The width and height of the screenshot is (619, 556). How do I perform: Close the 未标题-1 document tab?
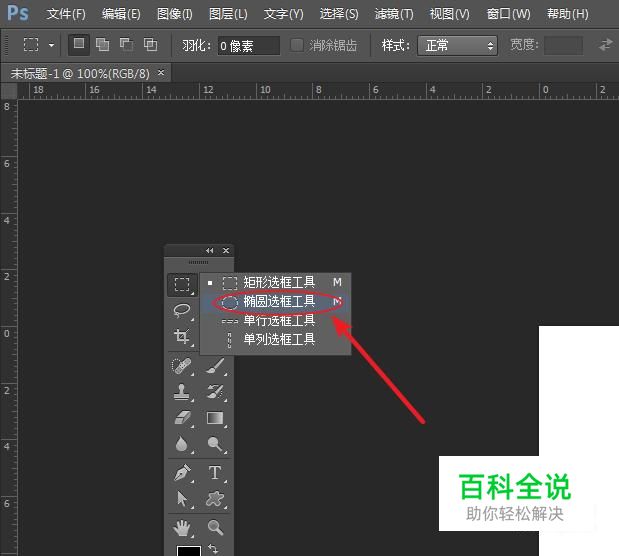pos(161,73)
